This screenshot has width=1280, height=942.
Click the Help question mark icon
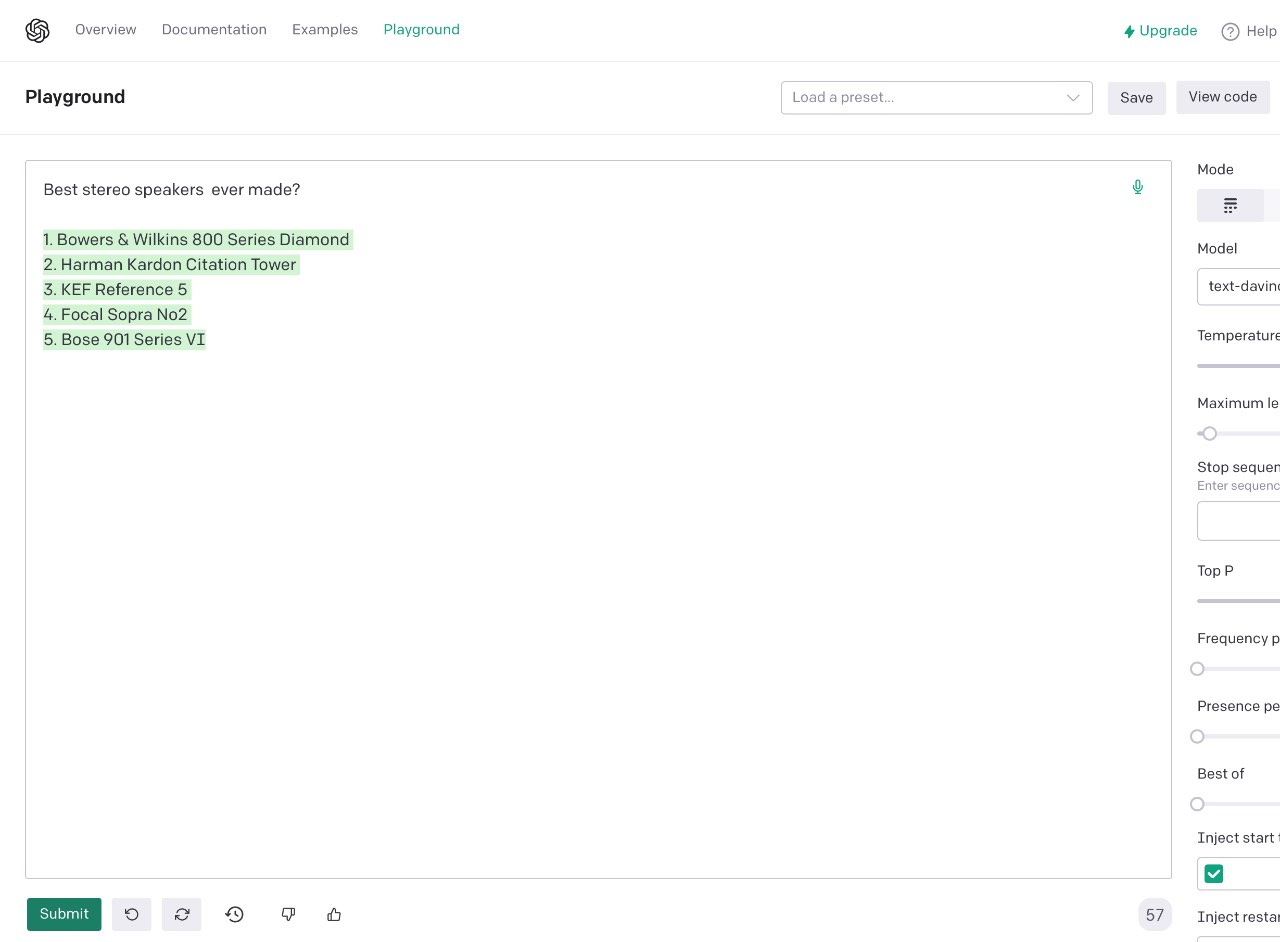[x=1230, y=32]
